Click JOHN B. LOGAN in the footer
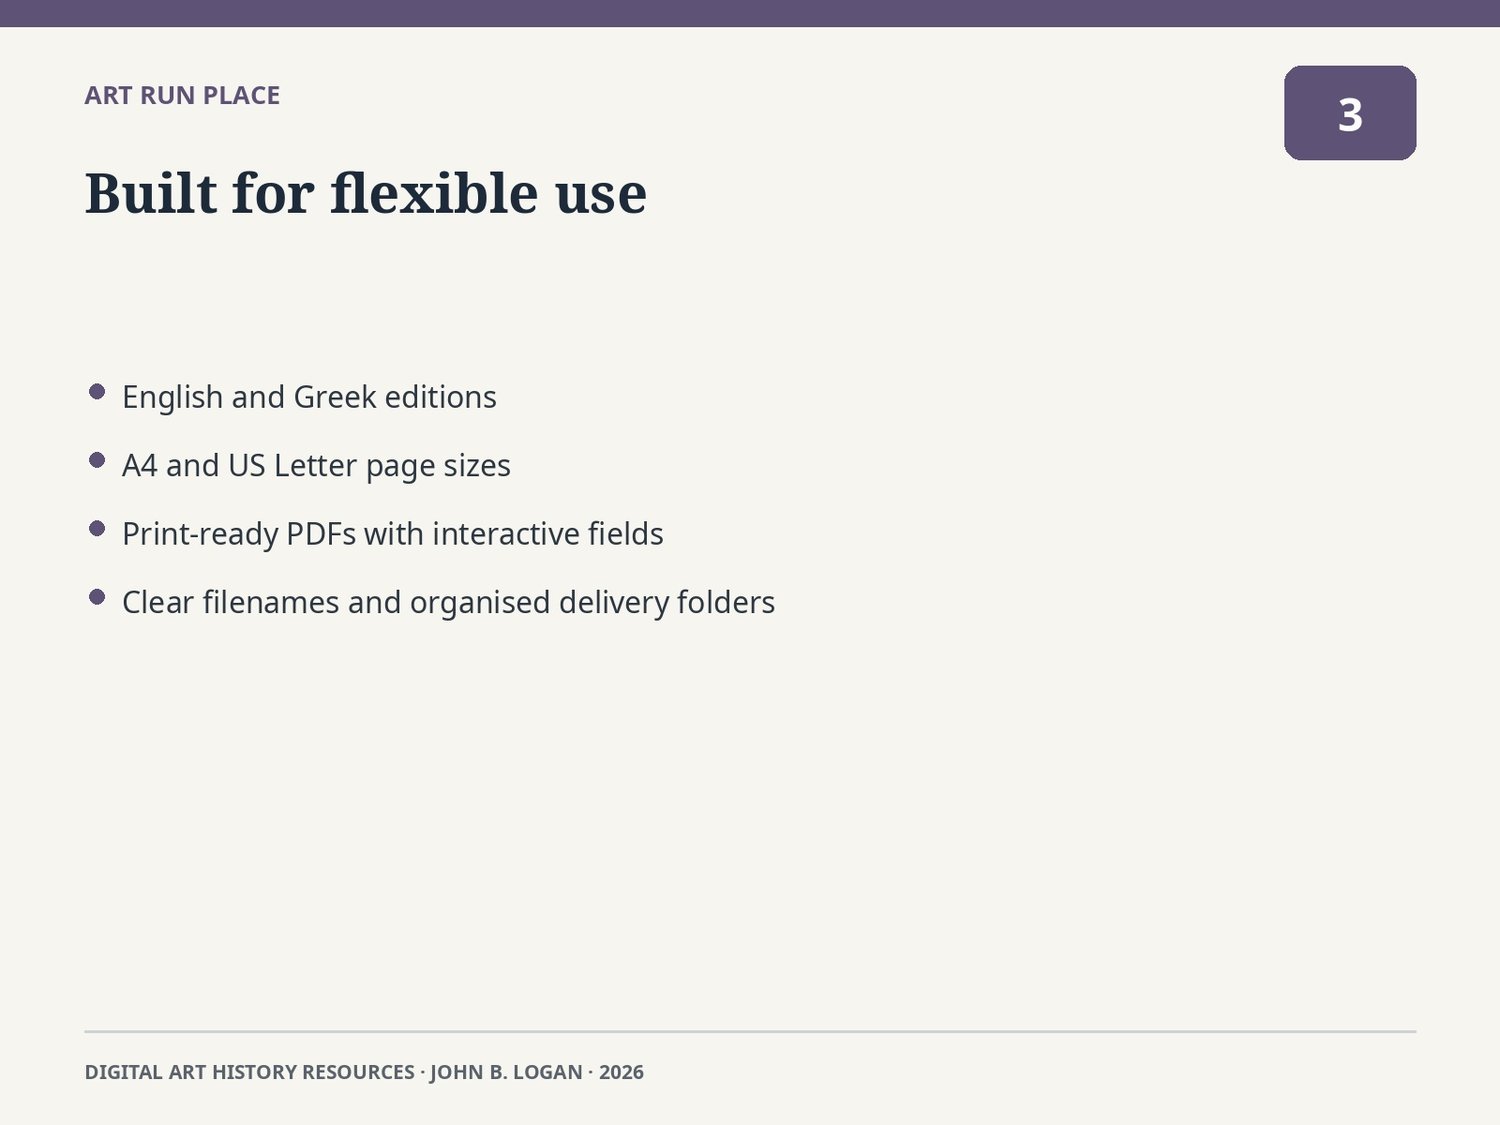This screenshot has height=1125, width=1500. click(x=506, y=1072)
